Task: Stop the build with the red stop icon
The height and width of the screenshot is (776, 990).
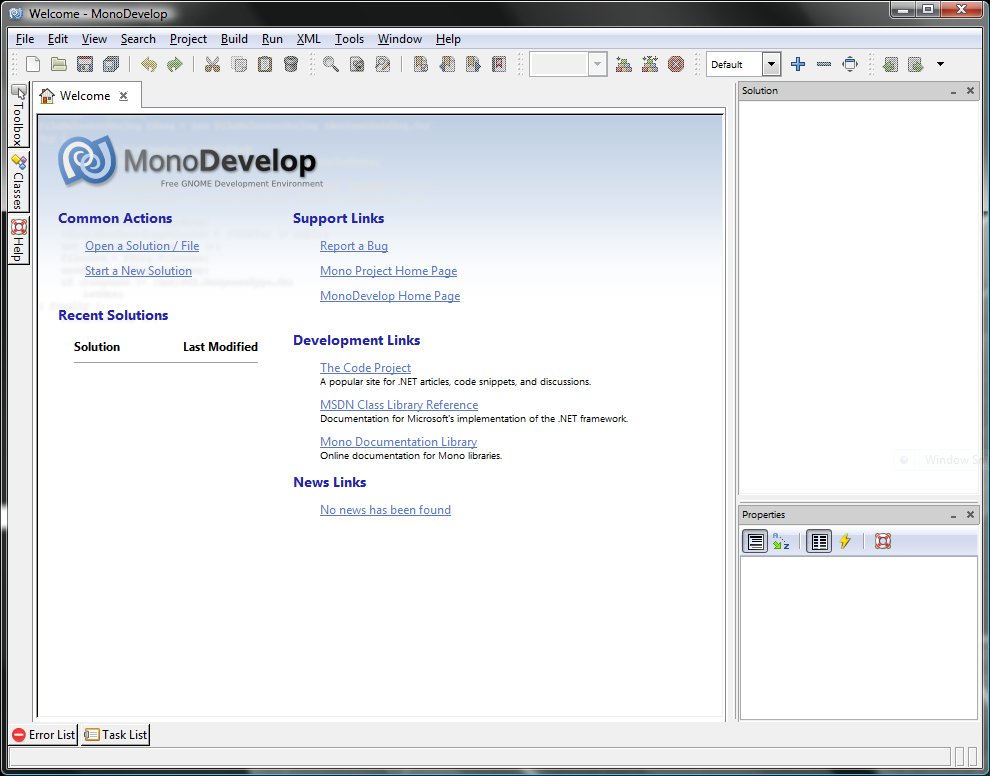Action: [x=676, y=64]
